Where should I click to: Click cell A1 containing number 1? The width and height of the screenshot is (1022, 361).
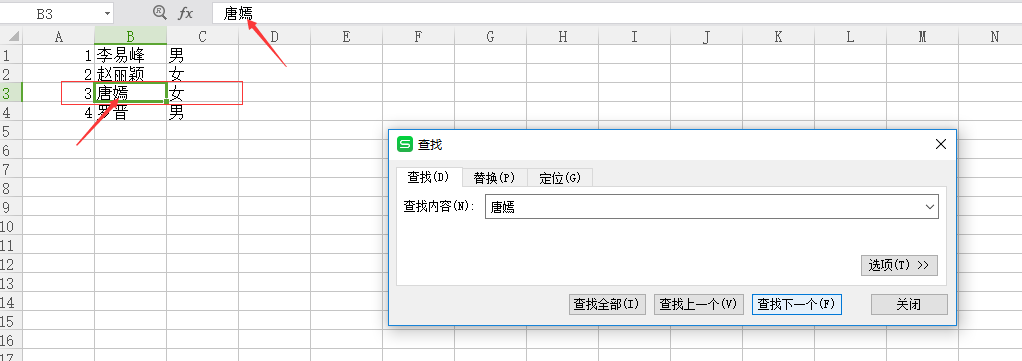tap(59, 55)
